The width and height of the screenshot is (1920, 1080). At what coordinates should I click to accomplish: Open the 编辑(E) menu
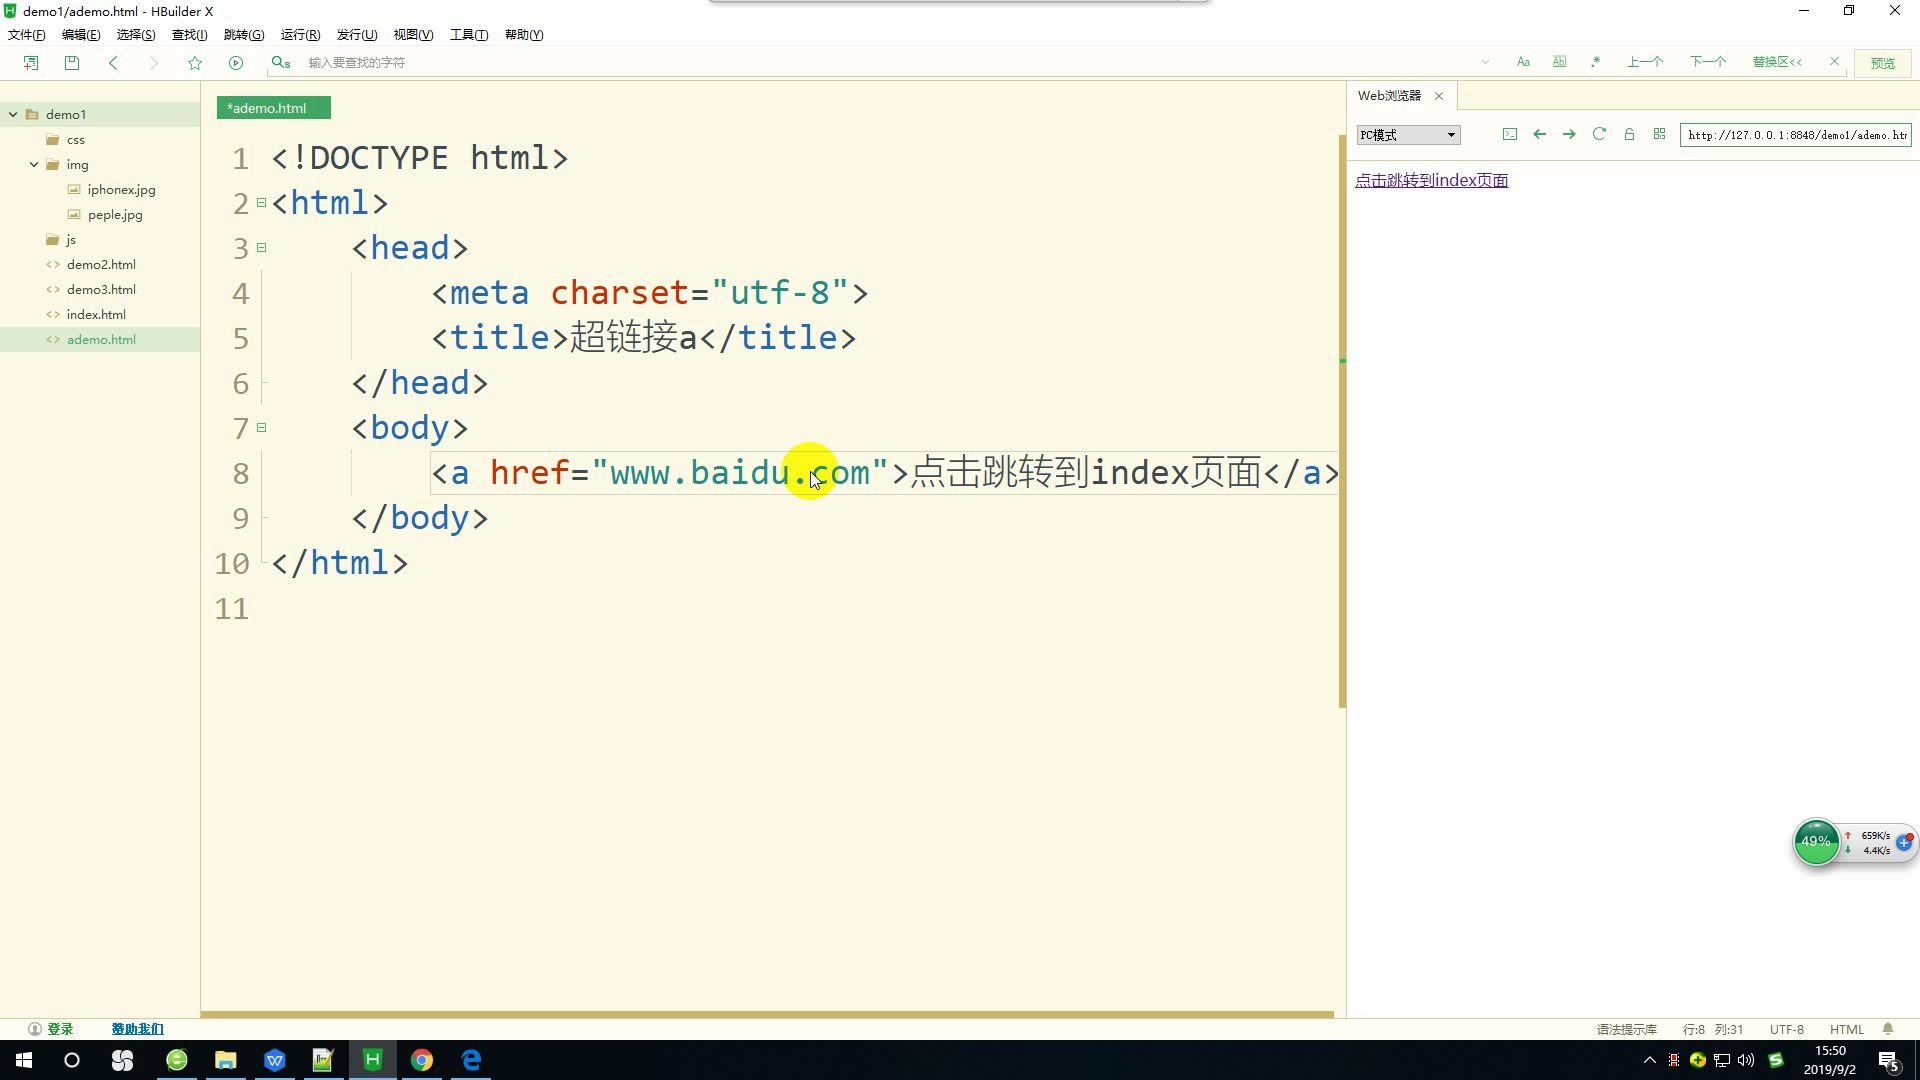point(80,34)
